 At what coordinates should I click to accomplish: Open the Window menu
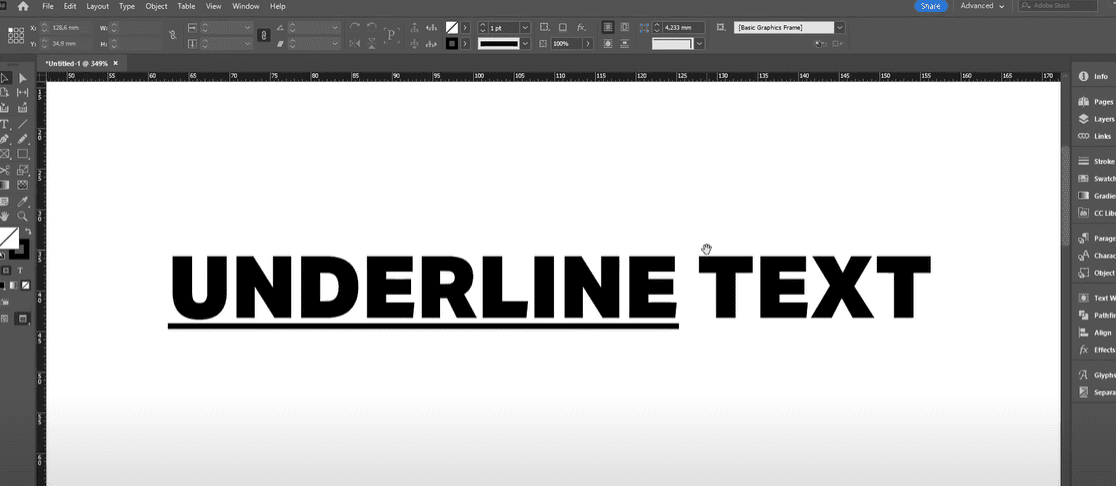(245, 6)
